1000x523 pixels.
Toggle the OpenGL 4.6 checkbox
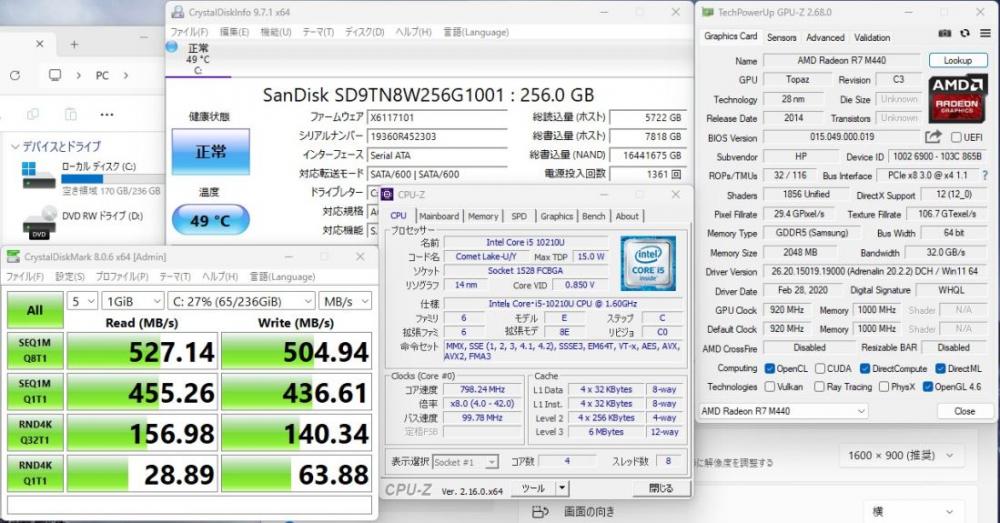tap(928, 387)
